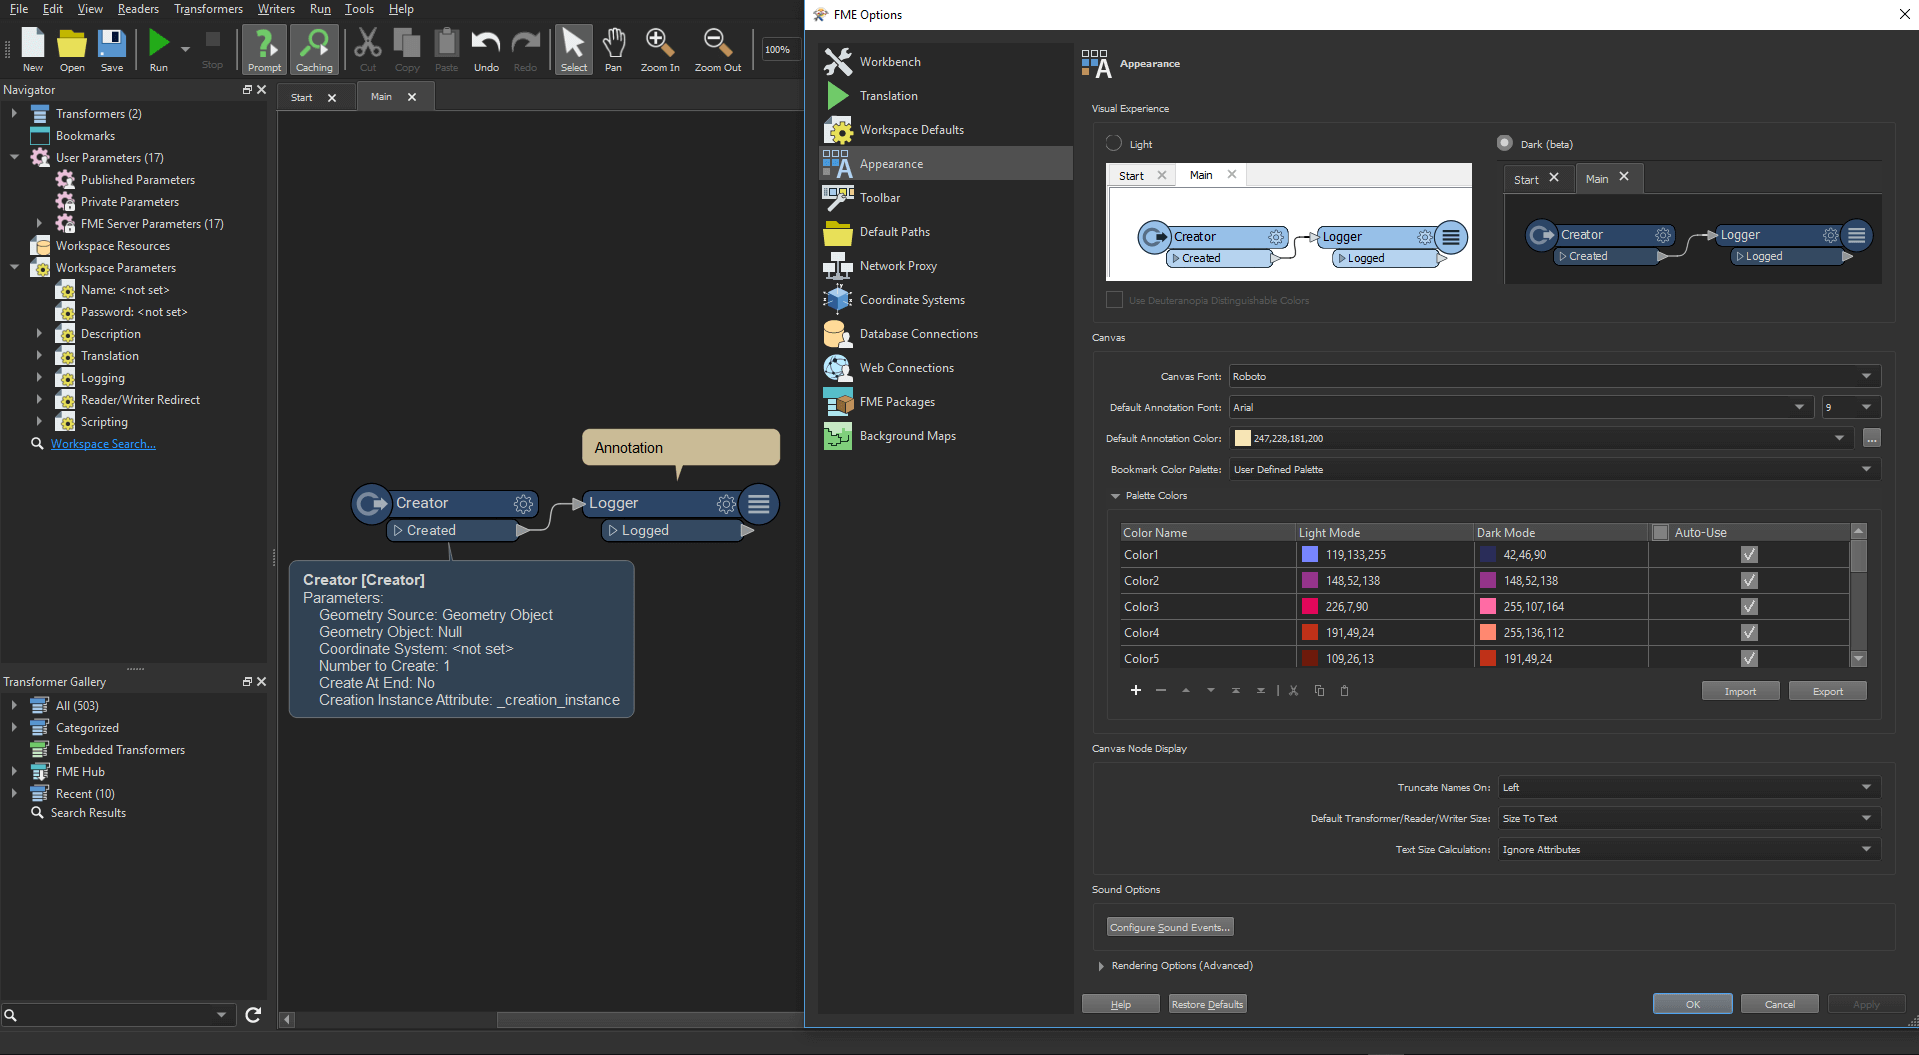
Task: Click the Undo toolbar icon
Action: tap(486, 49)
